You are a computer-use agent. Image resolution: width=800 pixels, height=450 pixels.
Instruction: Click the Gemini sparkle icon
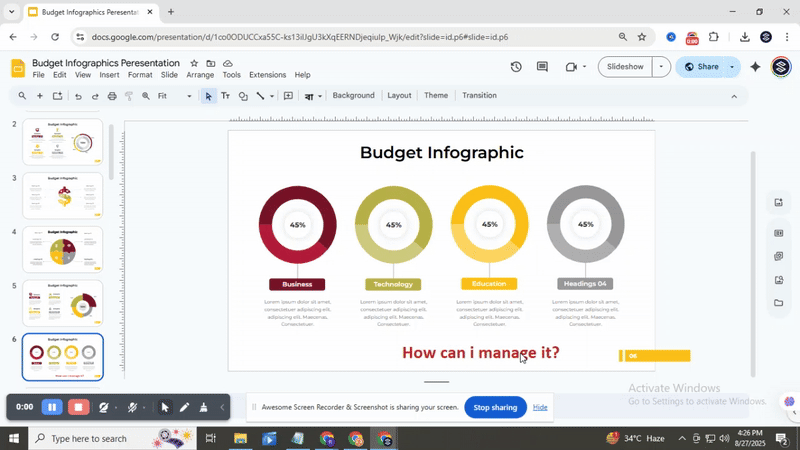pyautogui.click(x=755, y=67)
